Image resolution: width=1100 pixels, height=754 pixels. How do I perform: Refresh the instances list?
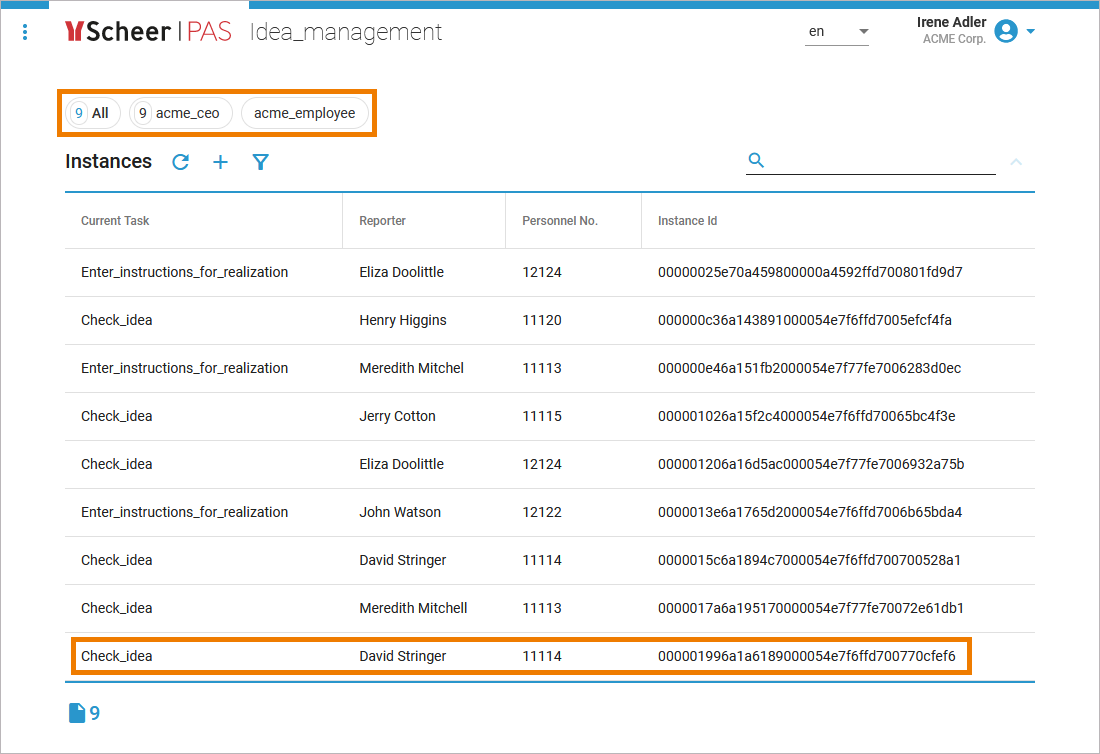pyautogui.click(x=180, y=162)
